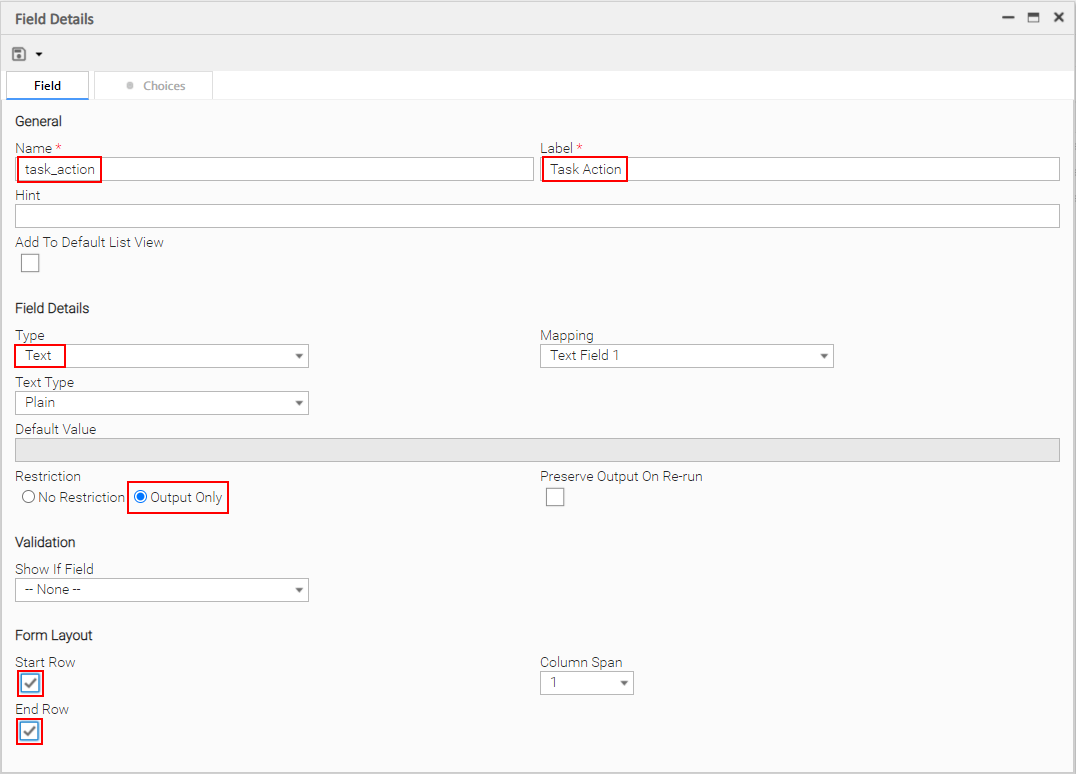Image resolution: width=1076 pixels, height=774 pixels.
Task: Uncheck the Start Row checkbox
Action: [30, 684]
